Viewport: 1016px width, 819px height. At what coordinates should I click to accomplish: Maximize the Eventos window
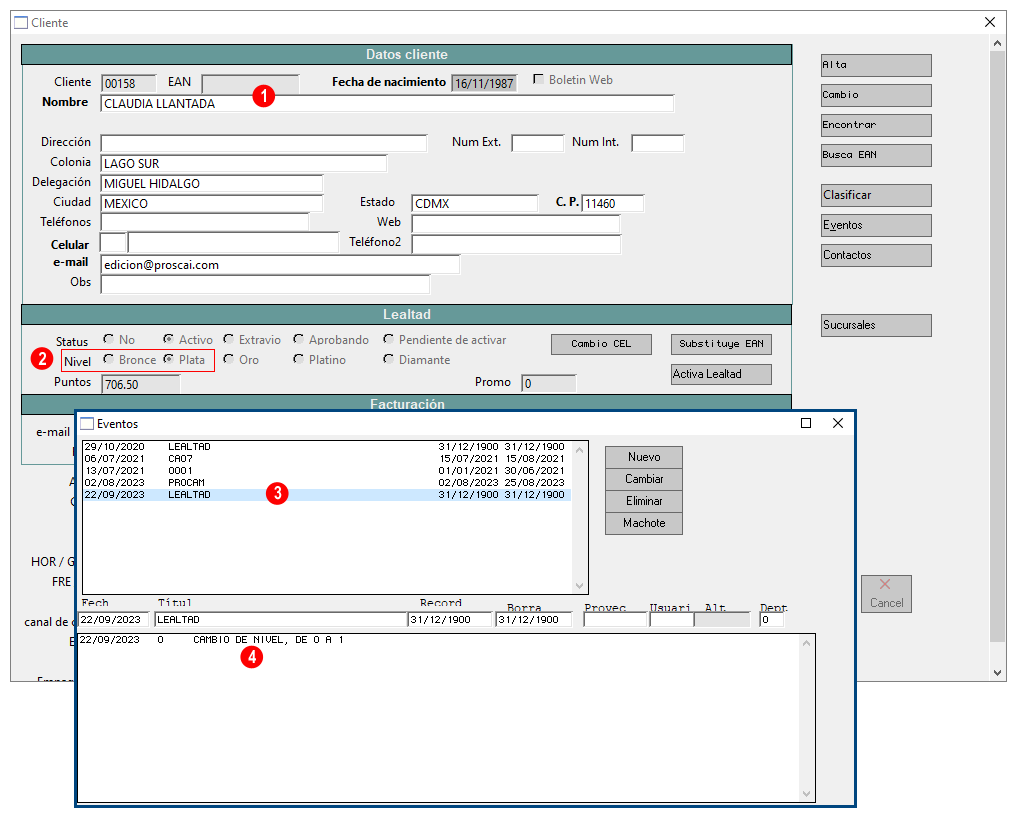tap(806, 423)
